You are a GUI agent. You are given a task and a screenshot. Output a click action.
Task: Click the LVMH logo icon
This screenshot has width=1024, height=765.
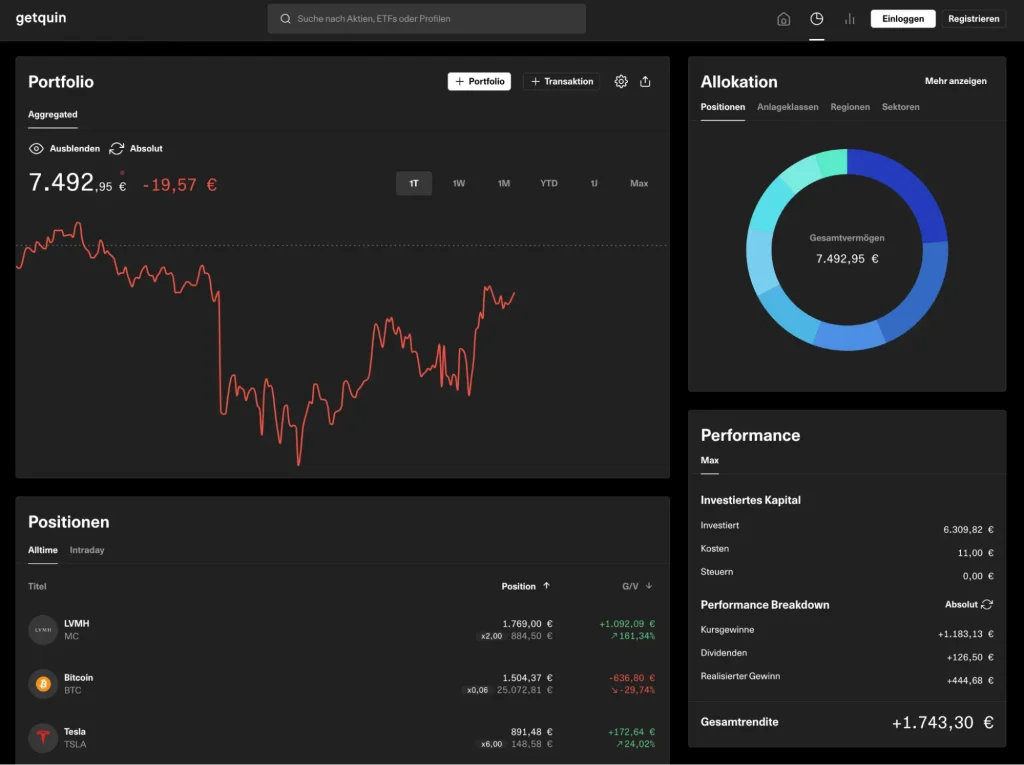pos(43,629)
